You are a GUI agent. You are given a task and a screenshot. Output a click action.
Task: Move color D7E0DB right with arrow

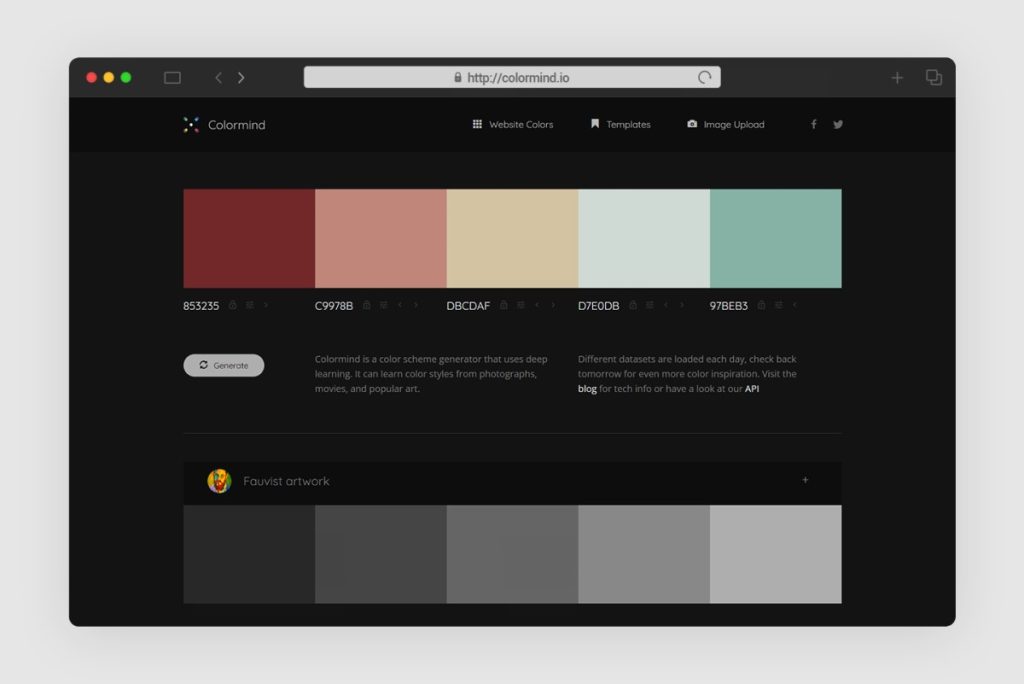coord(682,305)
